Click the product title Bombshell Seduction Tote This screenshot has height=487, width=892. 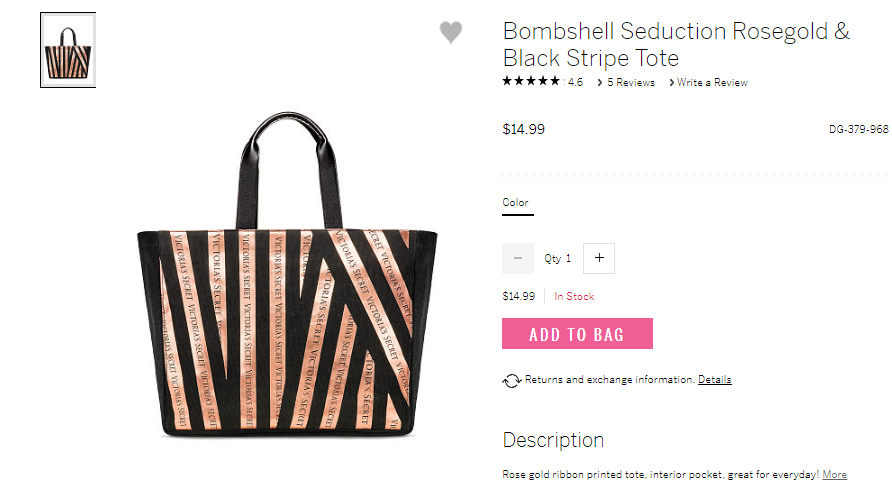pos(676,44)
